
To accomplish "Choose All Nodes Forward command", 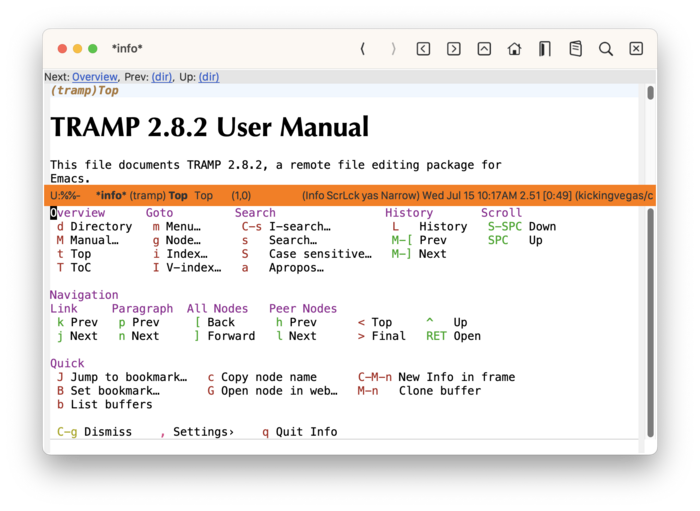I will point(225,336).
